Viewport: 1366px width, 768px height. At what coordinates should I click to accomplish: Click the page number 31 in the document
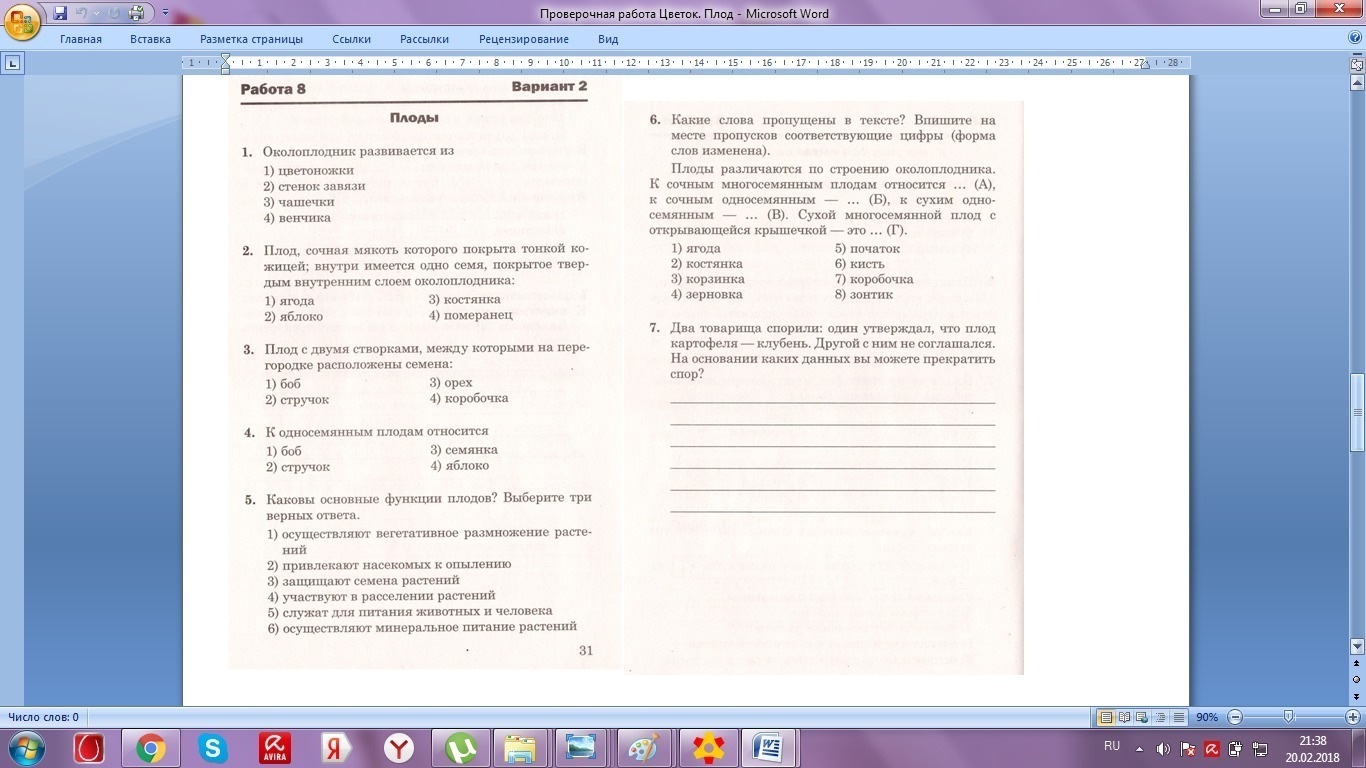[586, 651]
